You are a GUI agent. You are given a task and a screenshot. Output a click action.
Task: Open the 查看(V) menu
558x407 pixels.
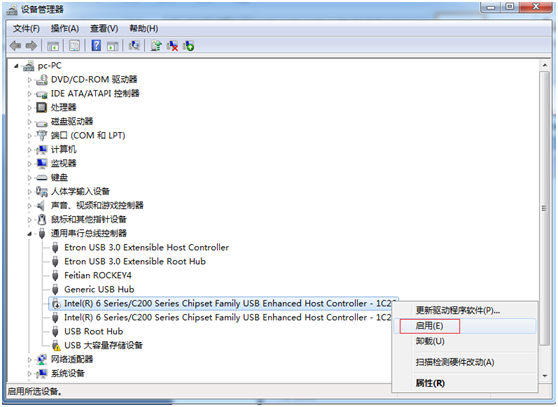pyautogui.click(x=104, y=28)
